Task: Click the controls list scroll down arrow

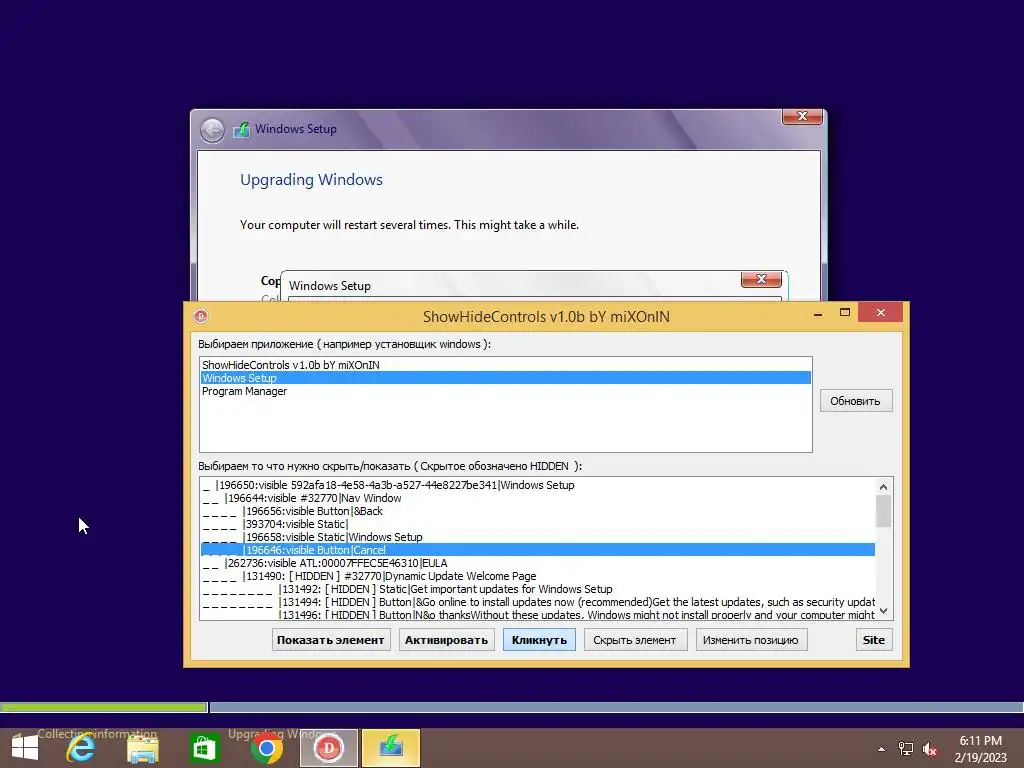Action: [x=884, y=611]
